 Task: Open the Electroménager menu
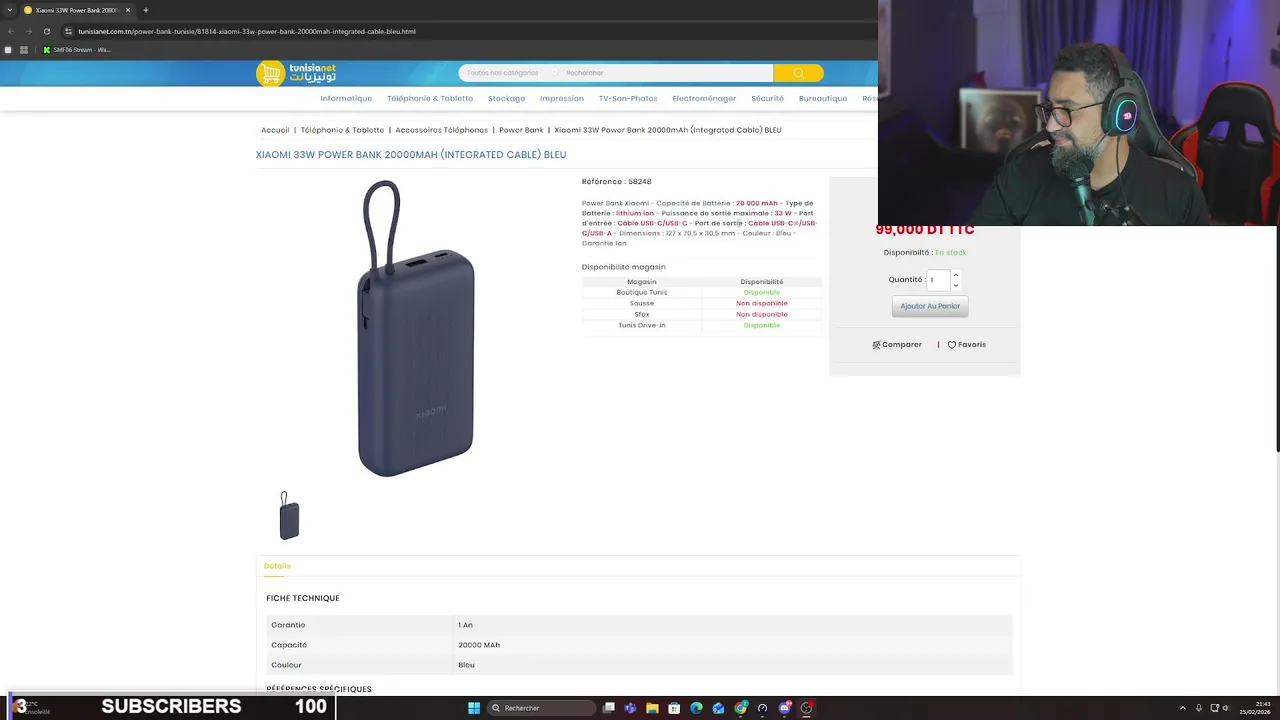pos(704,98)
